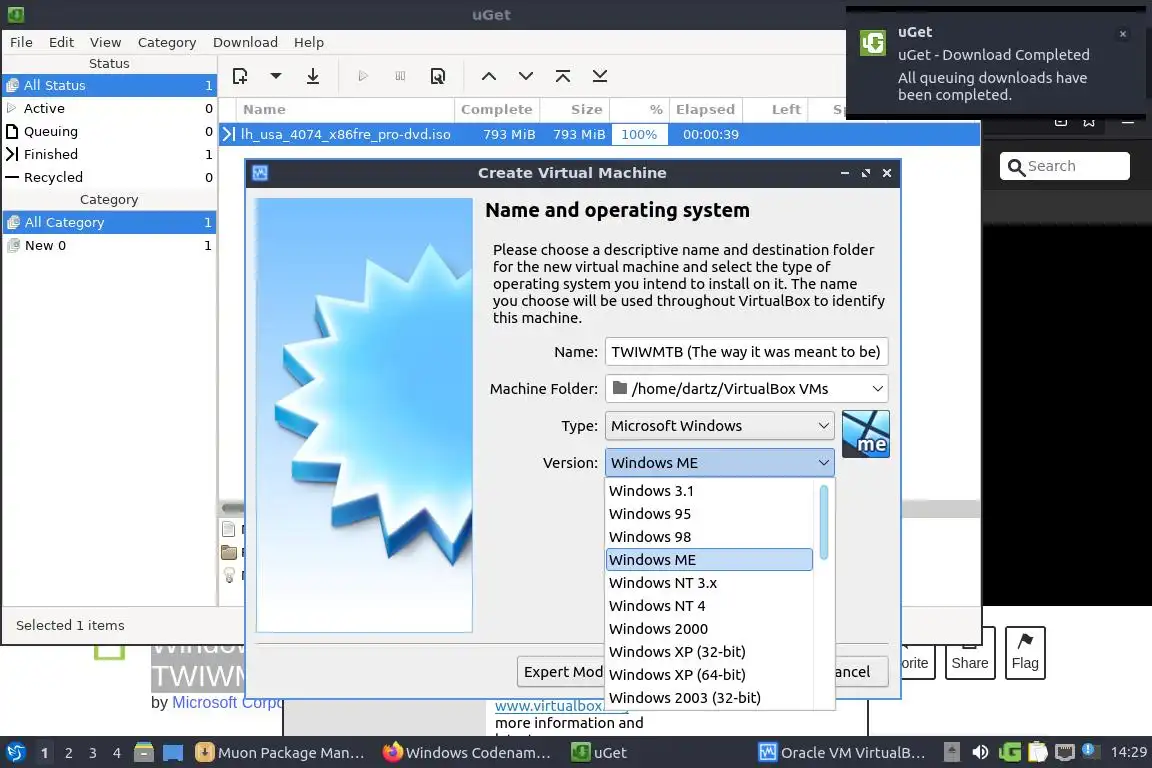Switch to Muon Package Manager taskbar entry
This screenshot has height=768, width=1152.
[x=280, y=753]
